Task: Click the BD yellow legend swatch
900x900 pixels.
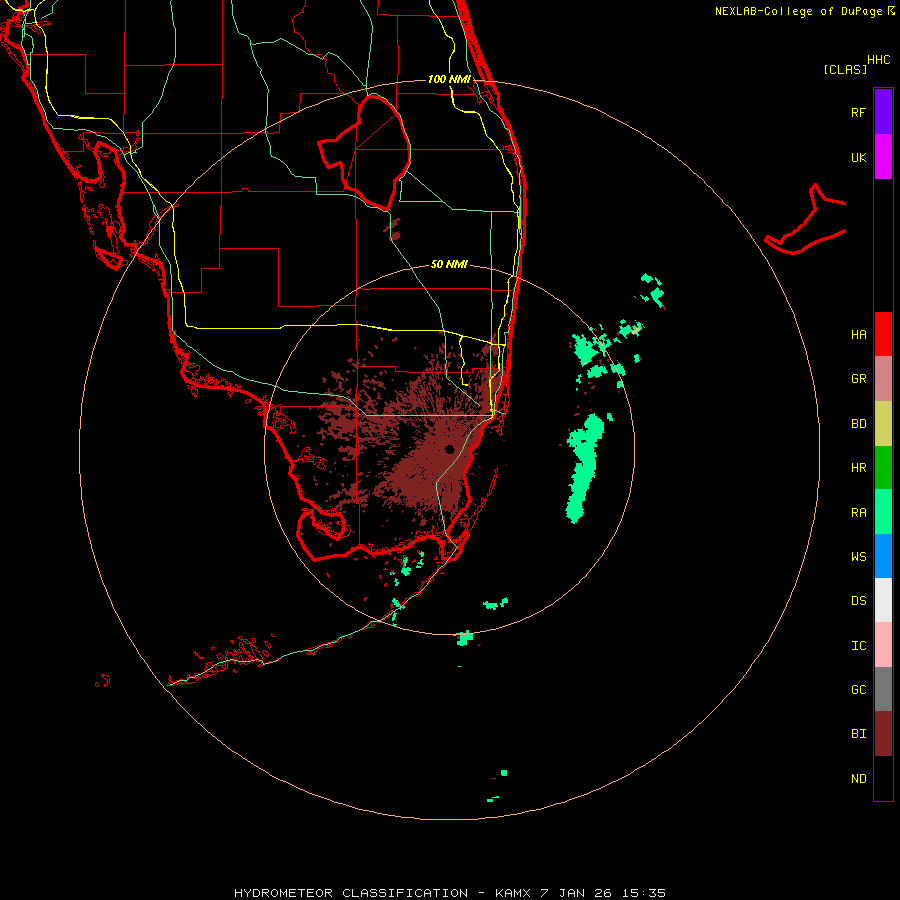Action: click(x=883, y=424)
